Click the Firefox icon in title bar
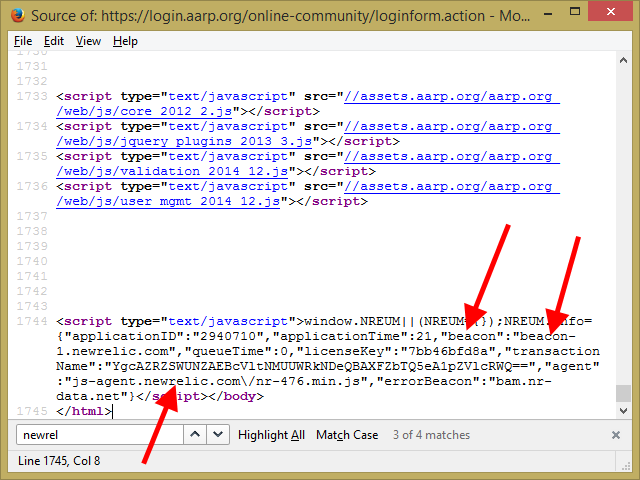640x480 pixels. point(17,16)
